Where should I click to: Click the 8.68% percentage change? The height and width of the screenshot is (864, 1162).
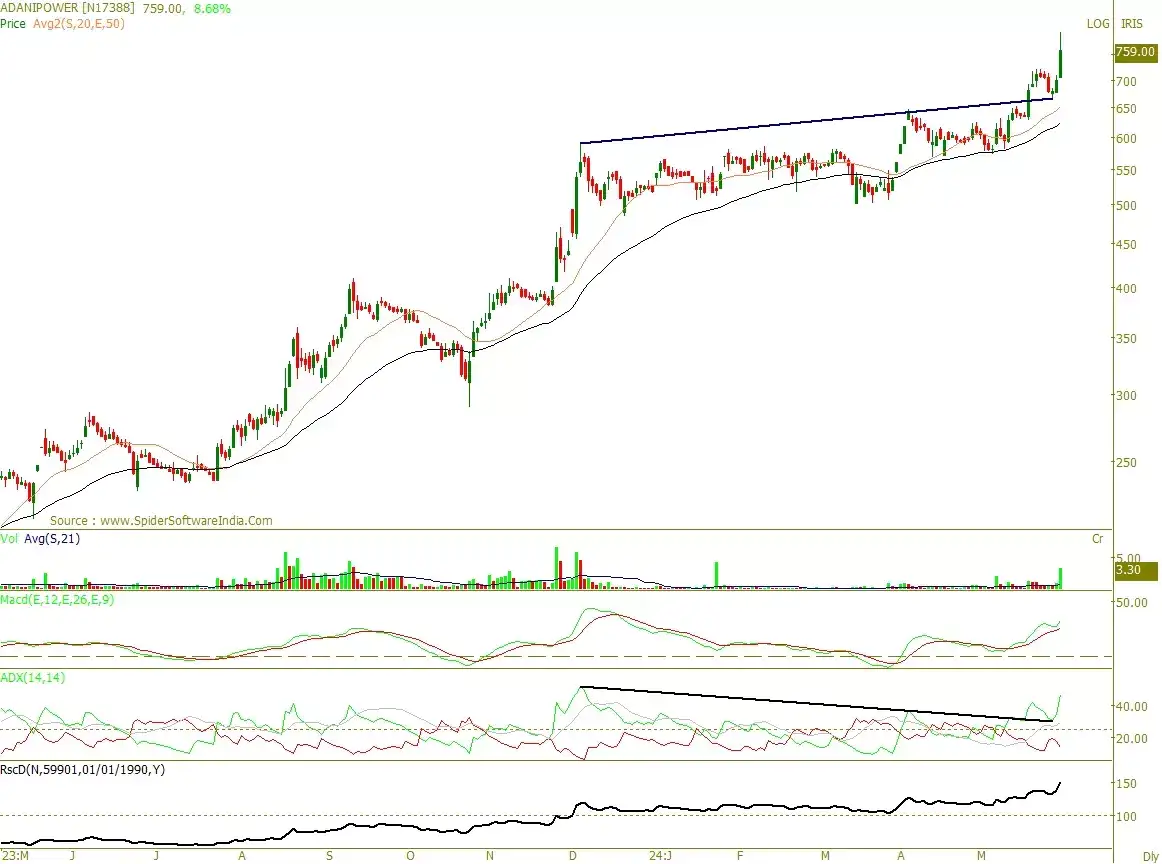(x=211, y=8)
